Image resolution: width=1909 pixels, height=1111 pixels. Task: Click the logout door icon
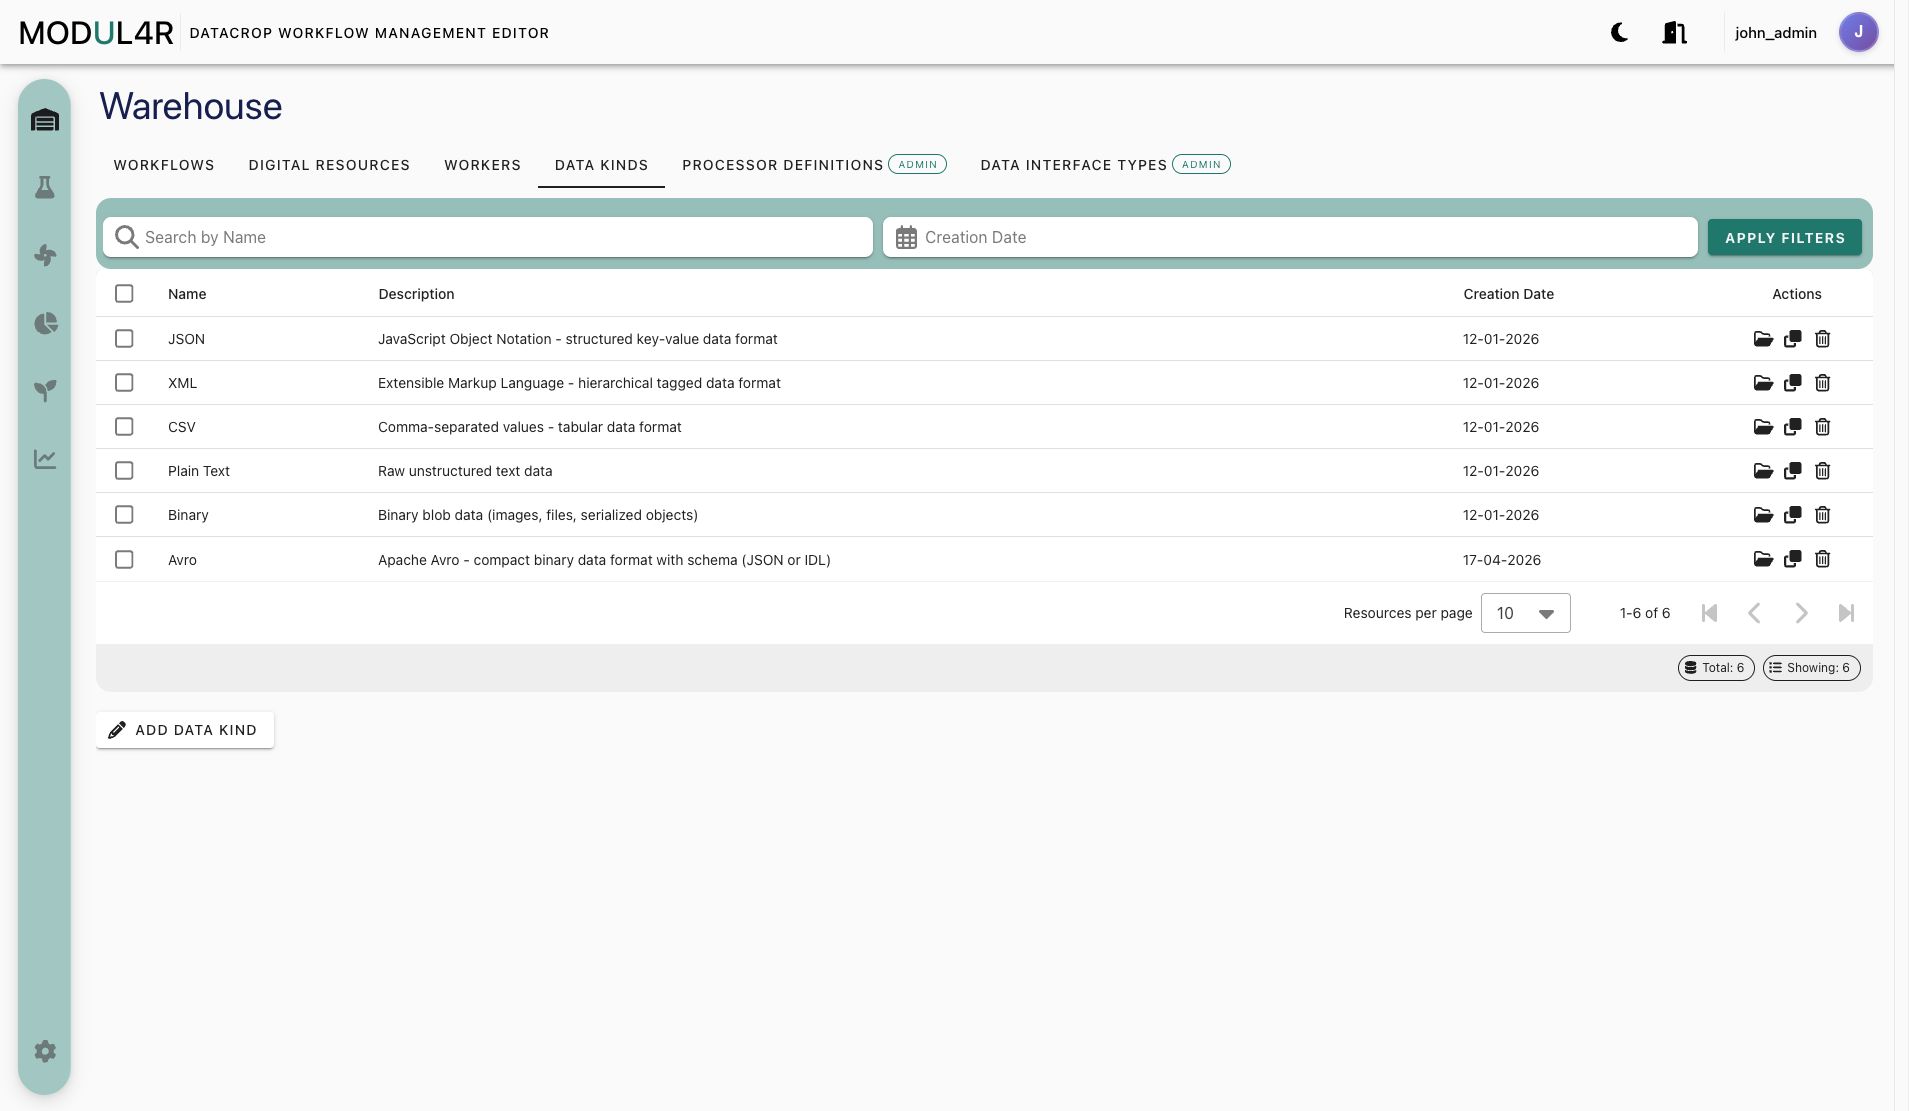click(1675, 33)
